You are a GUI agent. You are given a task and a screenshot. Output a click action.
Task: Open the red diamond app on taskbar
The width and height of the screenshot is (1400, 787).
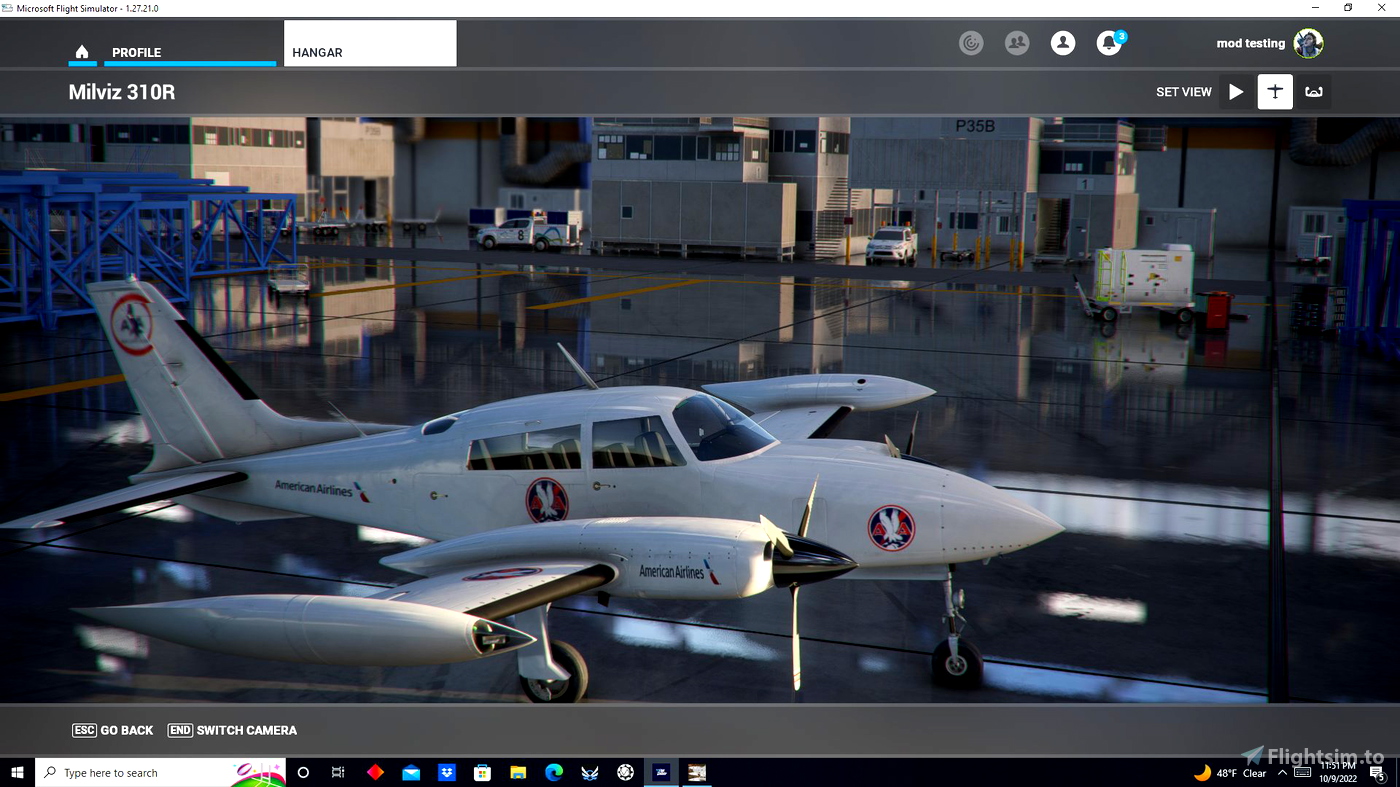375,772
